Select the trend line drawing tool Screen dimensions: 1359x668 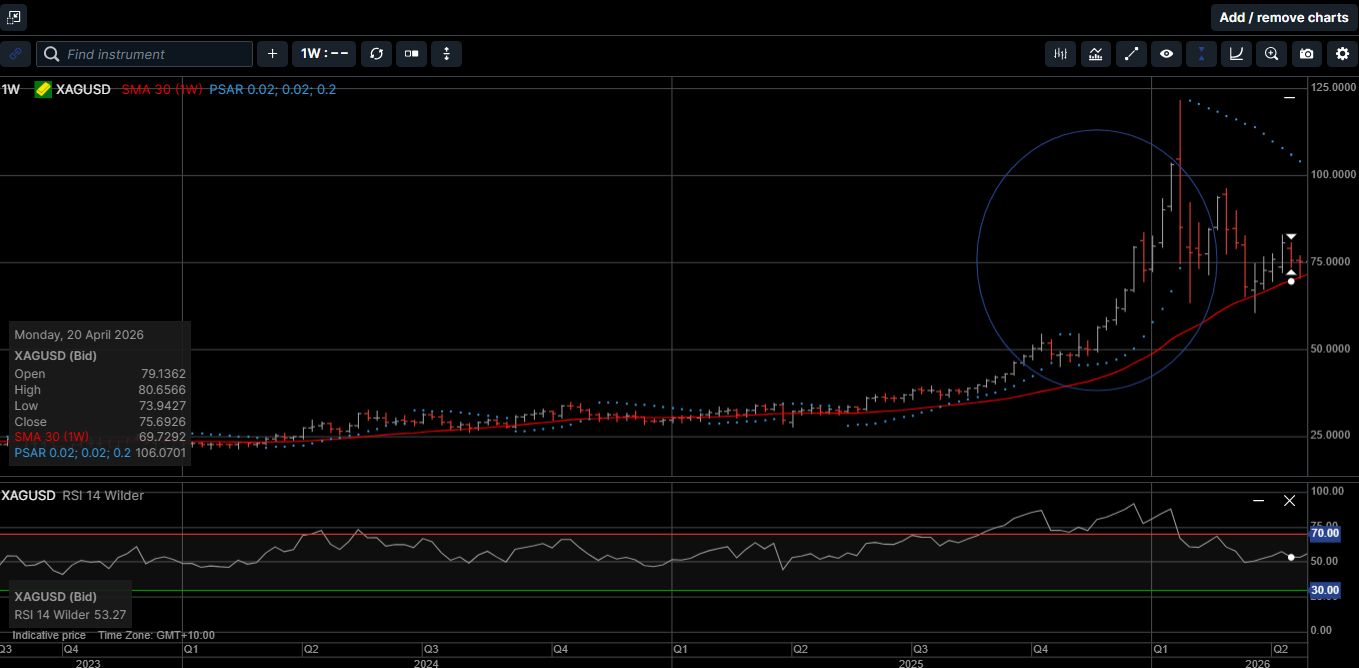tap(1131, 54)
